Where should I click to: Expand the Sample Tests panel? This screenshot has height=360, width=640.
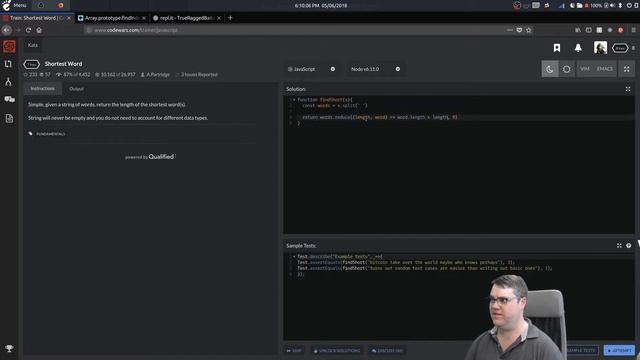click(x=619, y=246)
